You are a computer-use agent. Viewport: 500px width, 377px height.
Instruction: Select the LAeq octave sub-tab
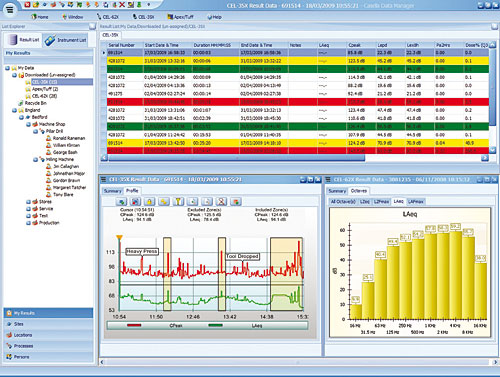click(398, 201)
